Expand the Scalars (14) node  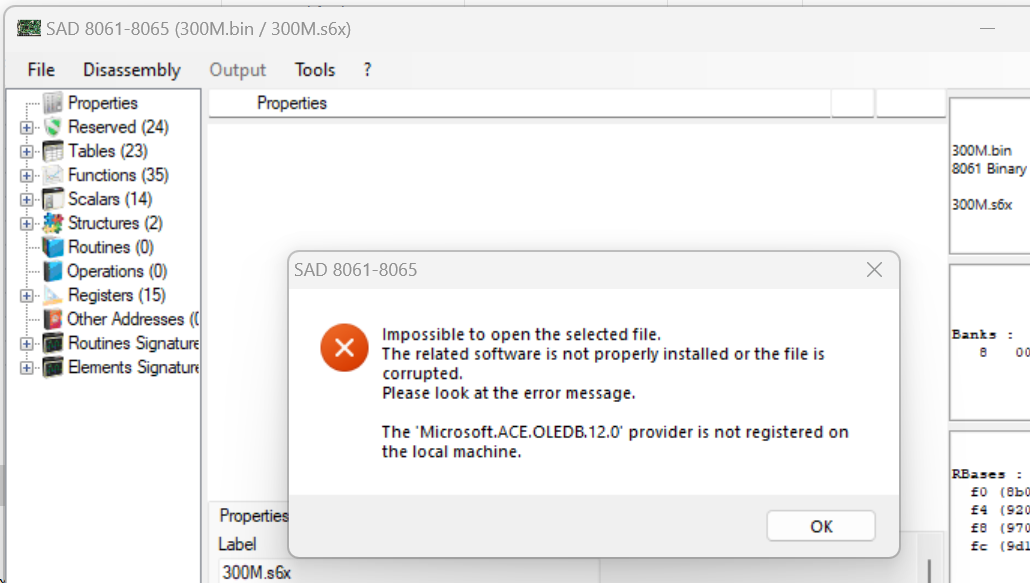(26, 200)
